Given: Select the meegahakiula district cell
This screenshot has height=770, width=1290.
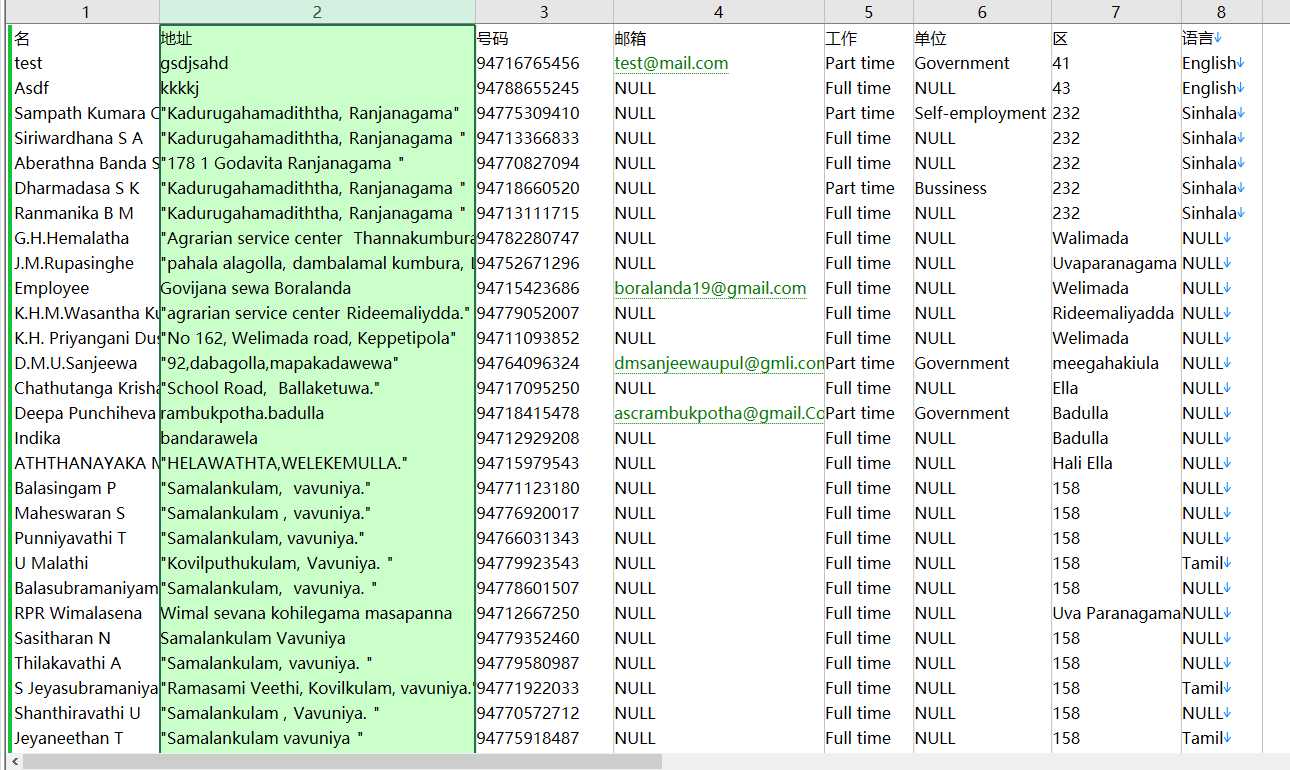Looking at the screenshot, I should pyautogui.click(x=1116, y=363).
